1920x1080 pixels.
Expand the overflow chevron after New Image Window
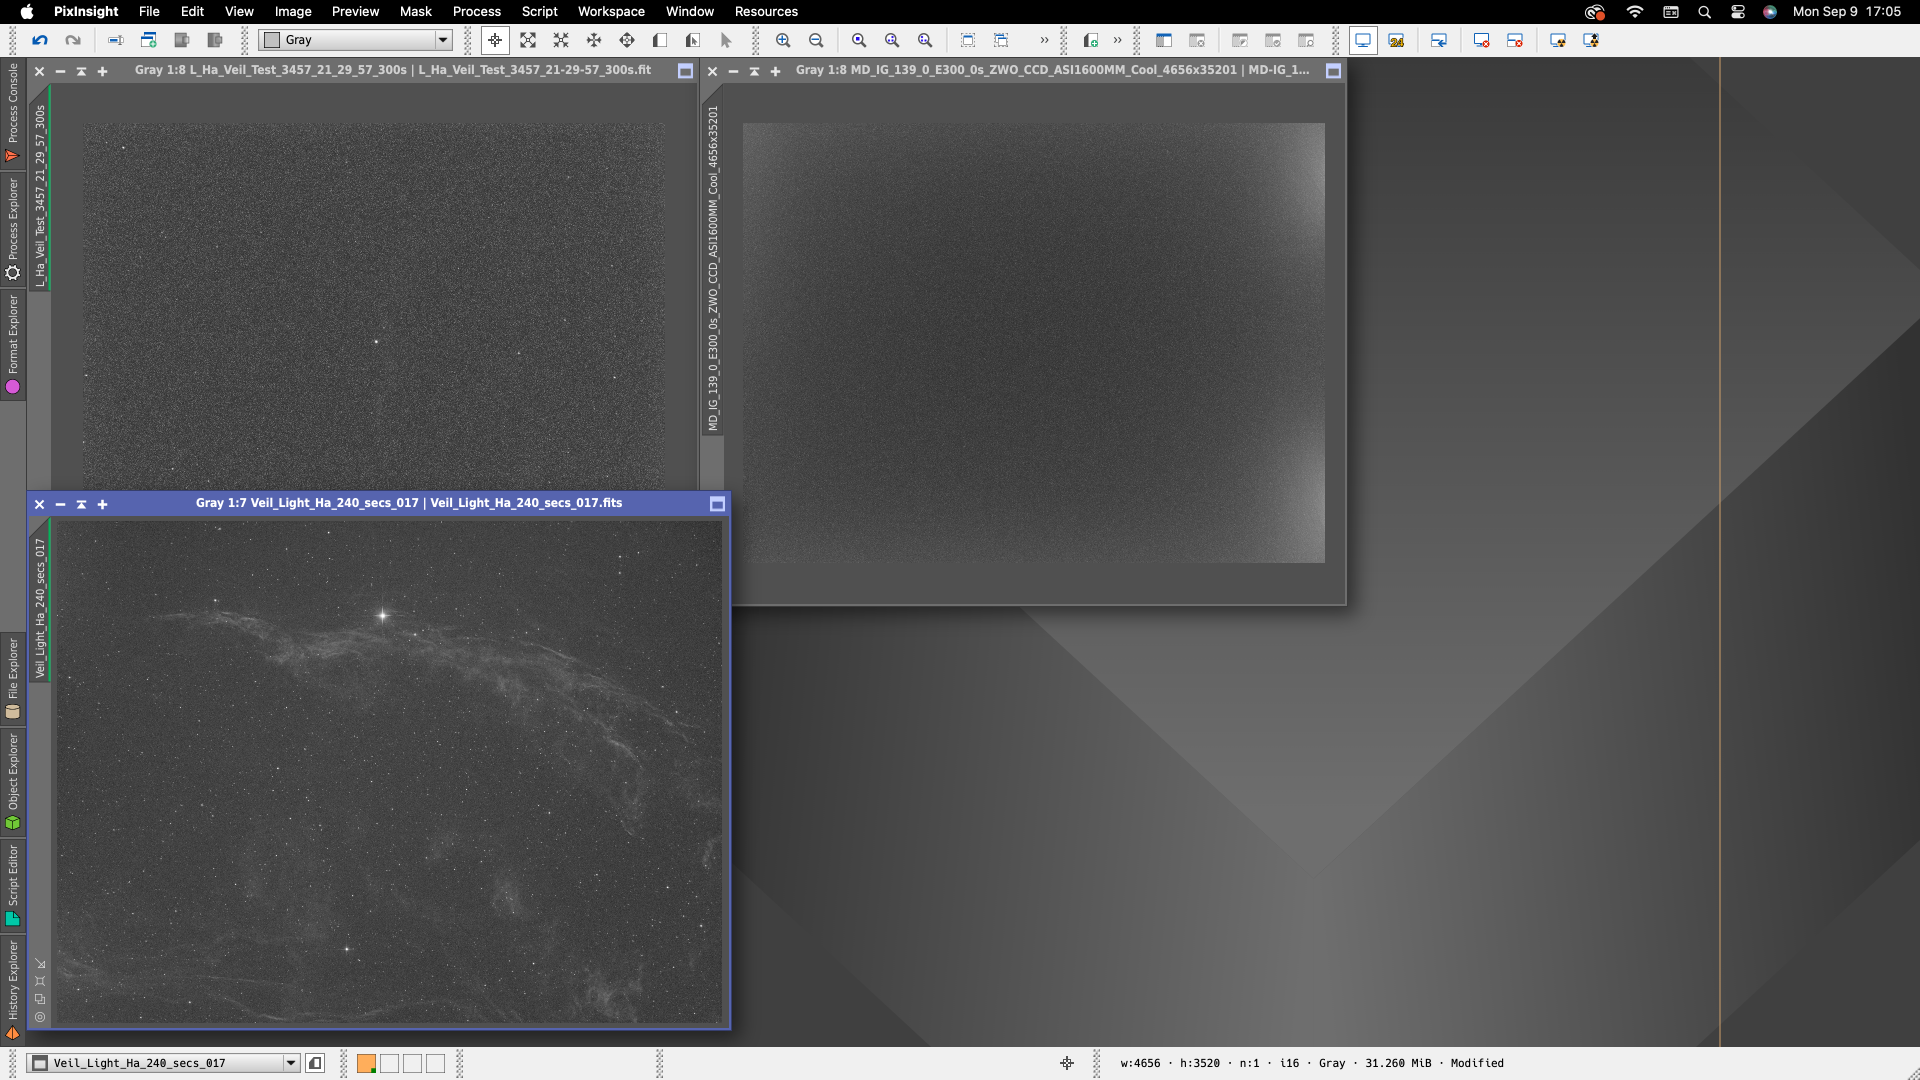click(1117, 40)
